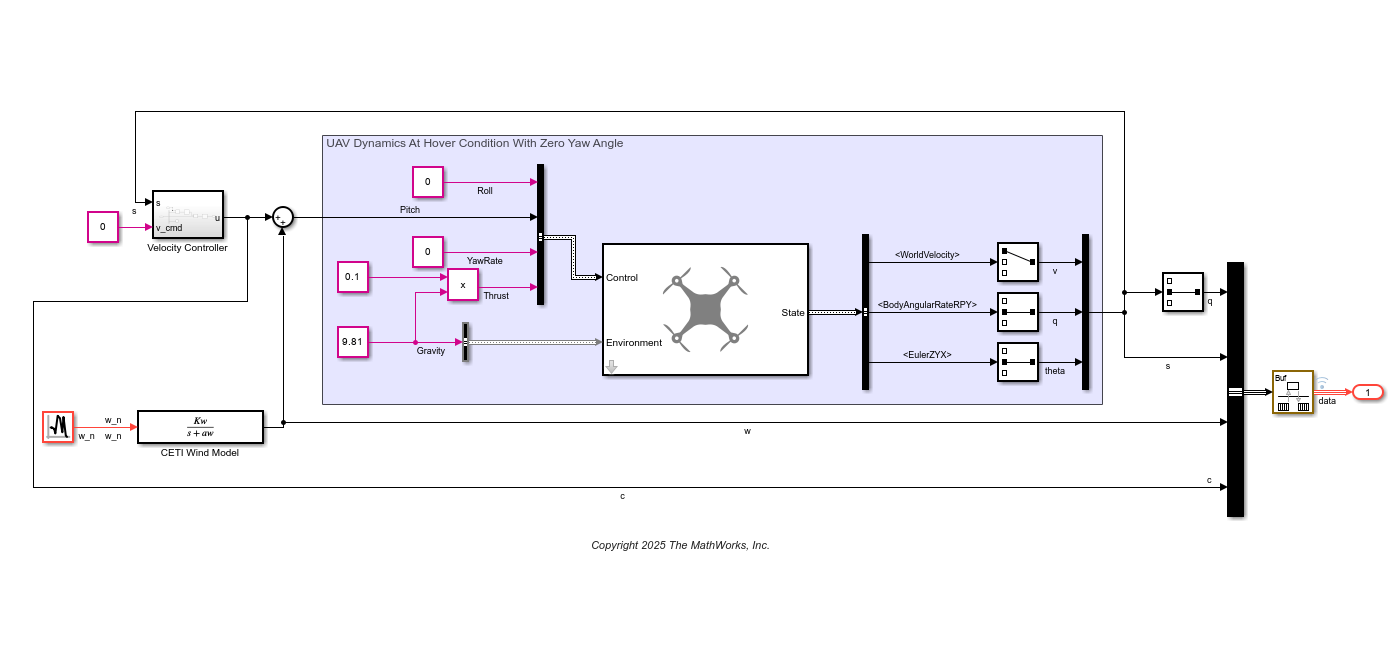The width and height of the screenshot is (1390, 668).
Task: Click the Velocity Controller subsystem block
Action: [187, 215]
